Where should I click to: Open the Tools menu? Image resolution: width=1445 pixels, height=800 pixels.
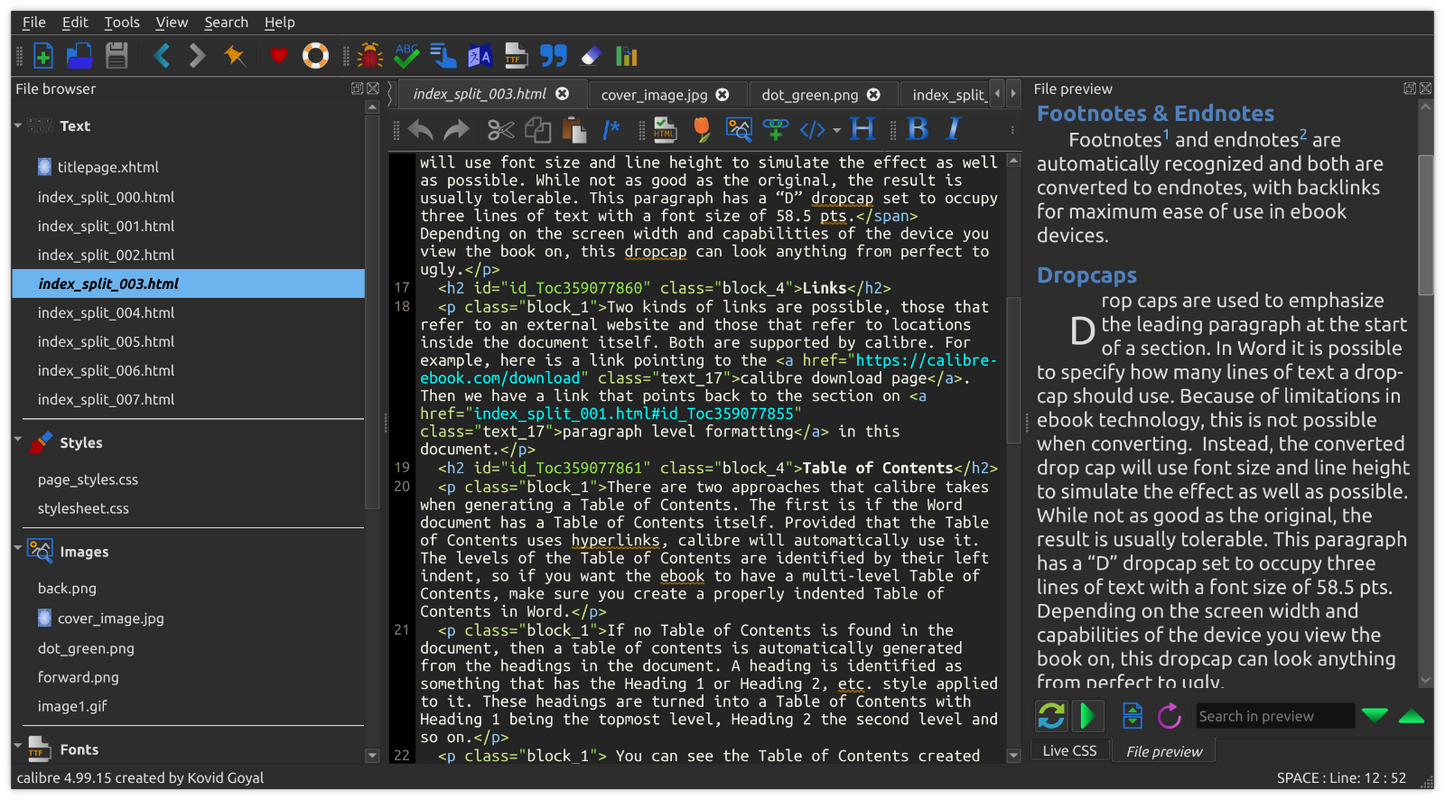(x=121, y=21)
